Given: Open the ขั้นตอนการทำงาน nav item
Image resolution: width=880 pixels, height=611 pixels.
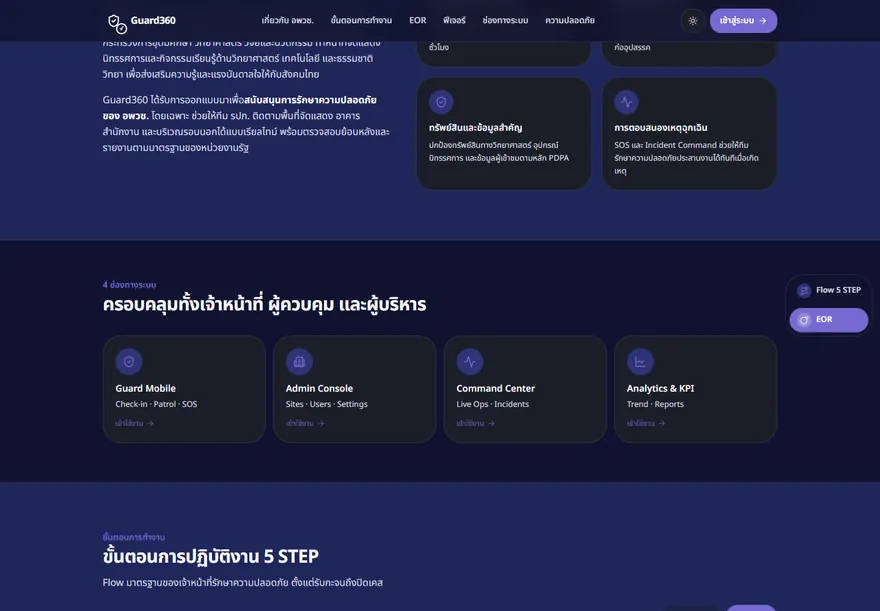Looking at the screenshot, I should click(361, 21).
